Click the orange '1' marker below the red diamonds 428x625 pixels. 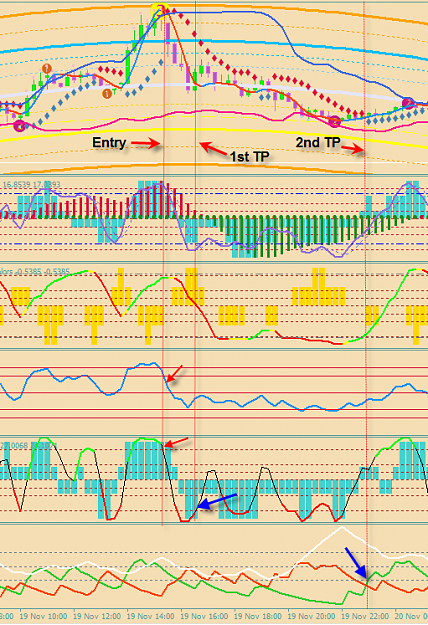[107, 94]
